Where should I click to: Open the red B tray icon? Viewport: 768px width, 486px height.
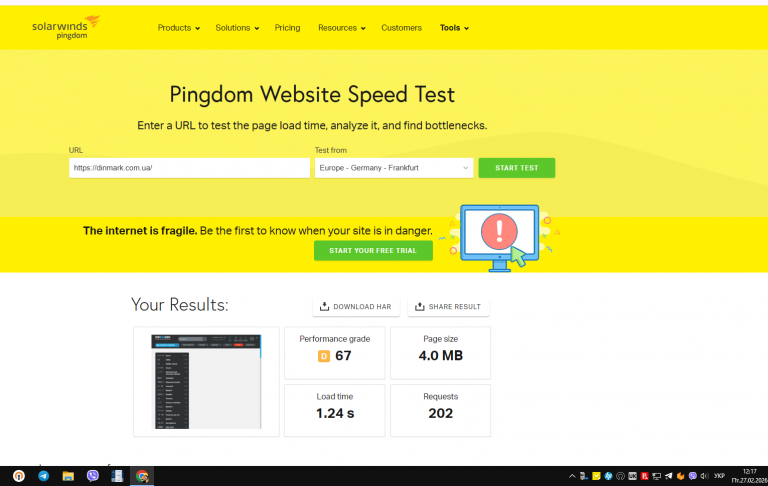click(x=645, y=476)
